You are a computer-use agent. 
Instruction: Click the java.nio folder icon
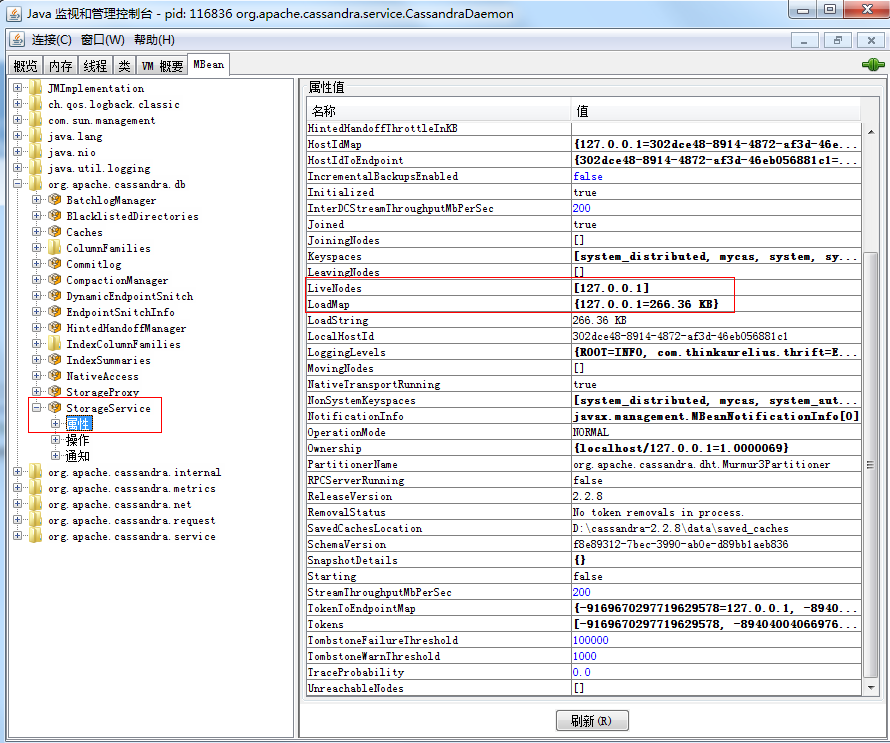(x=36, y=152)
